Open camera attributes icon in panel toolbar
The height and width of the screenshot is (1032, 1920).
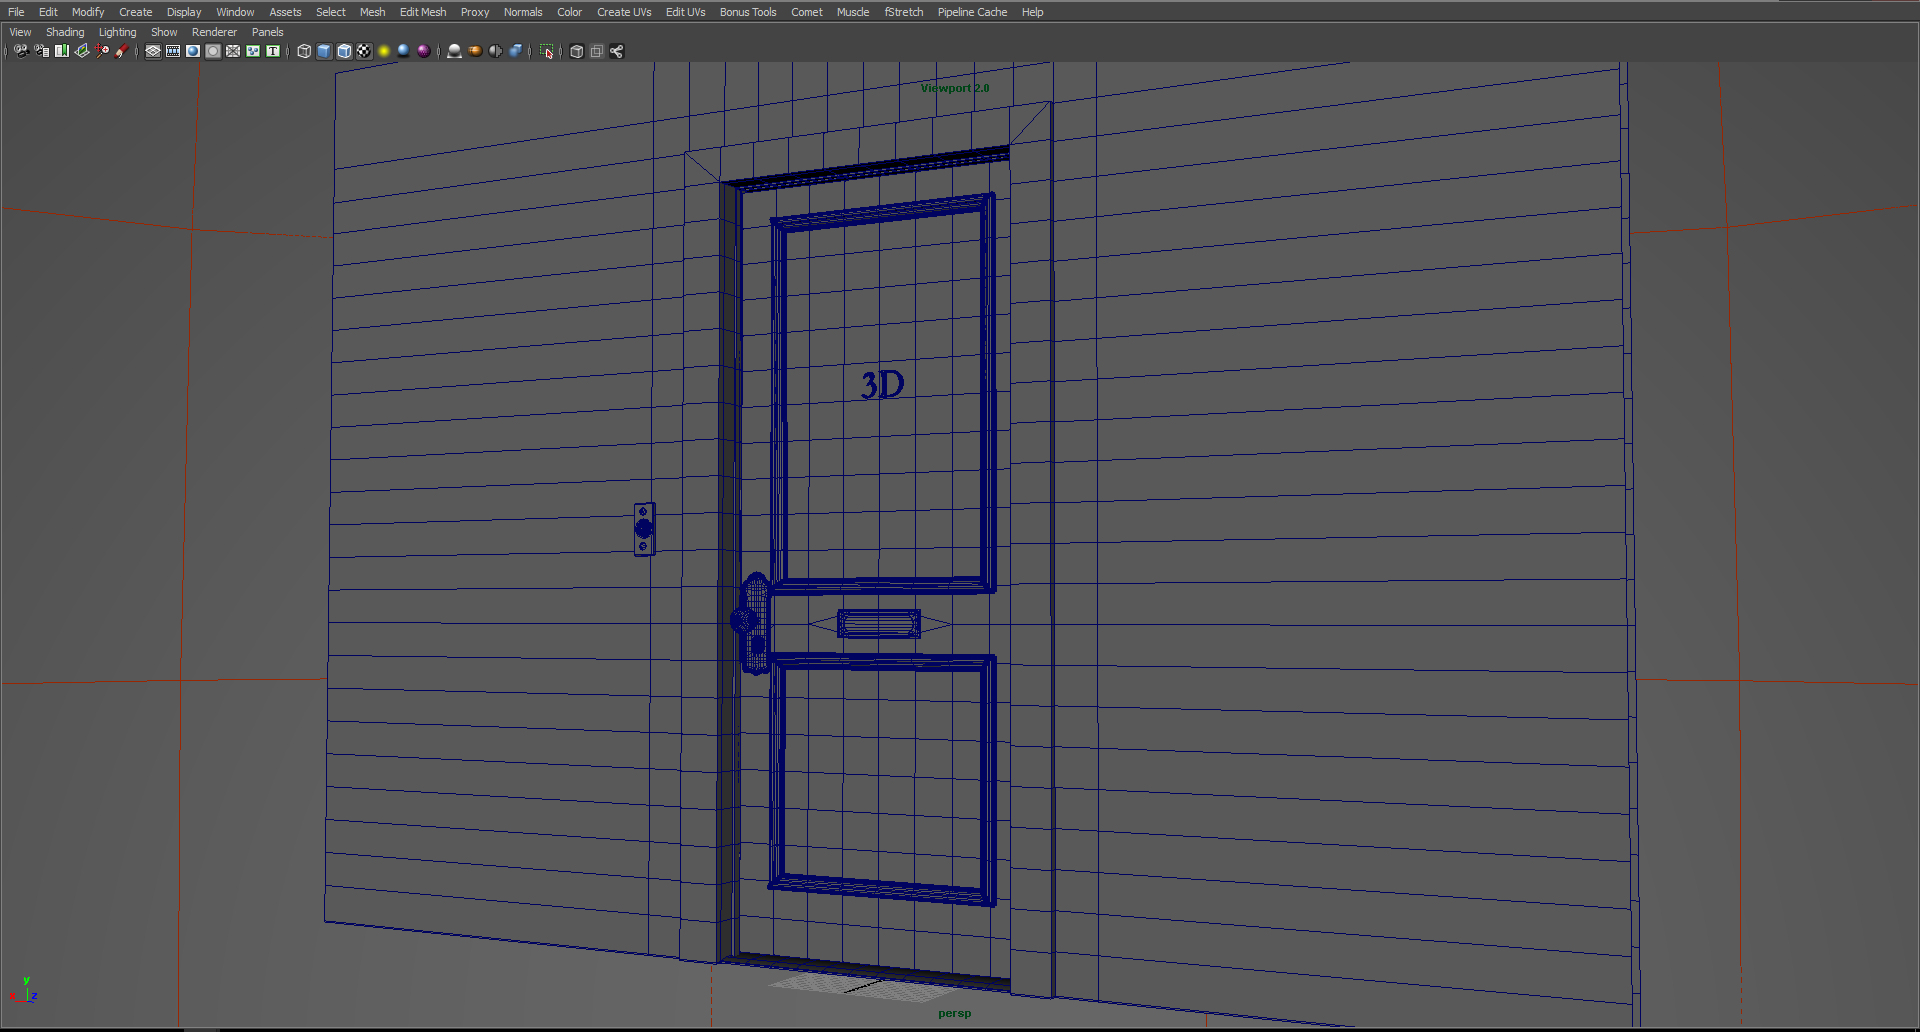(x=41, y=51)
